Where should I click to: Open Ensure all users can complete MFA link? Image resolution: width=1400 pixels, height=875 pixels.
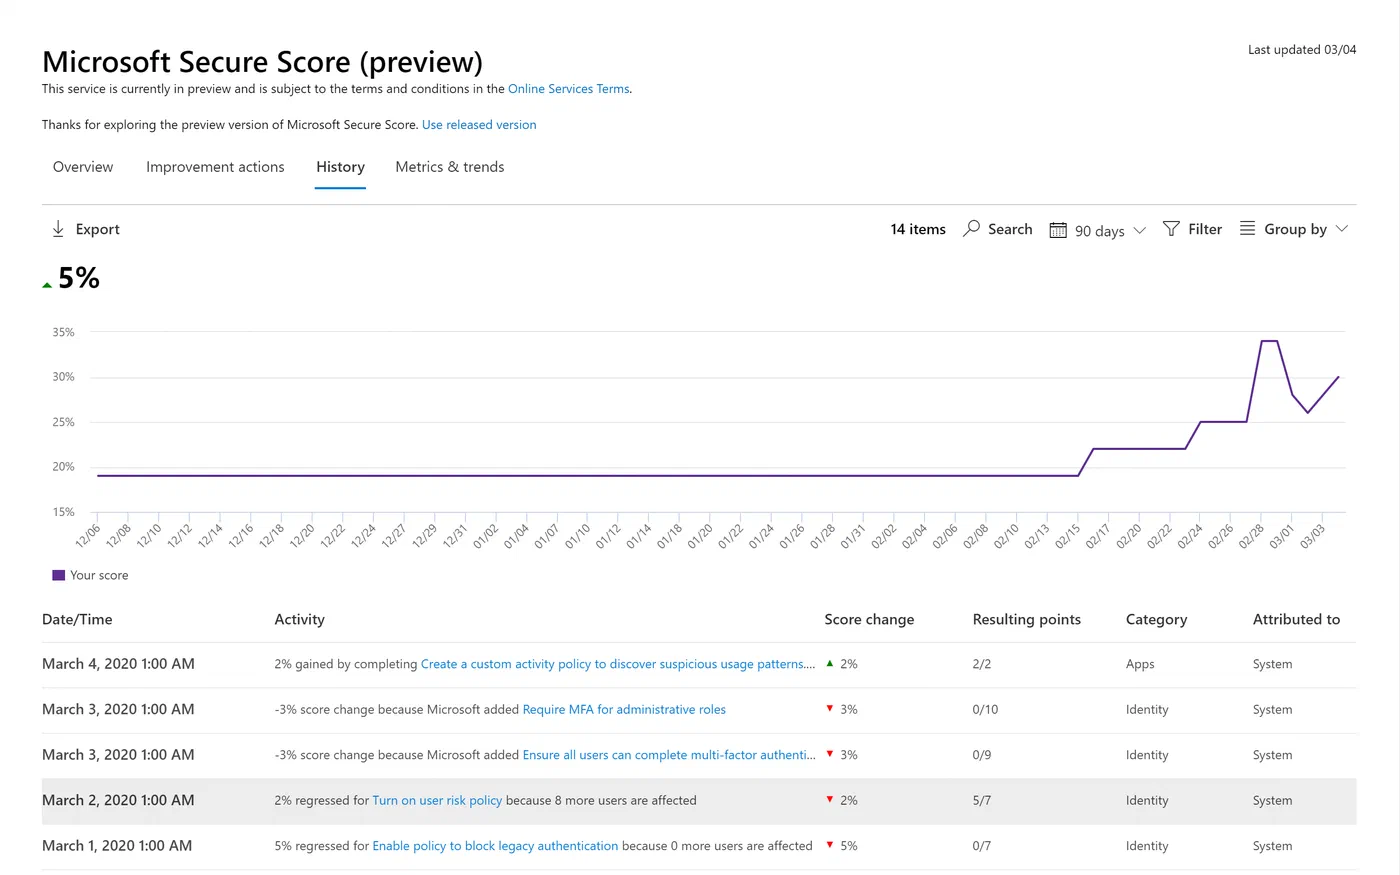[x=669, y=755]
